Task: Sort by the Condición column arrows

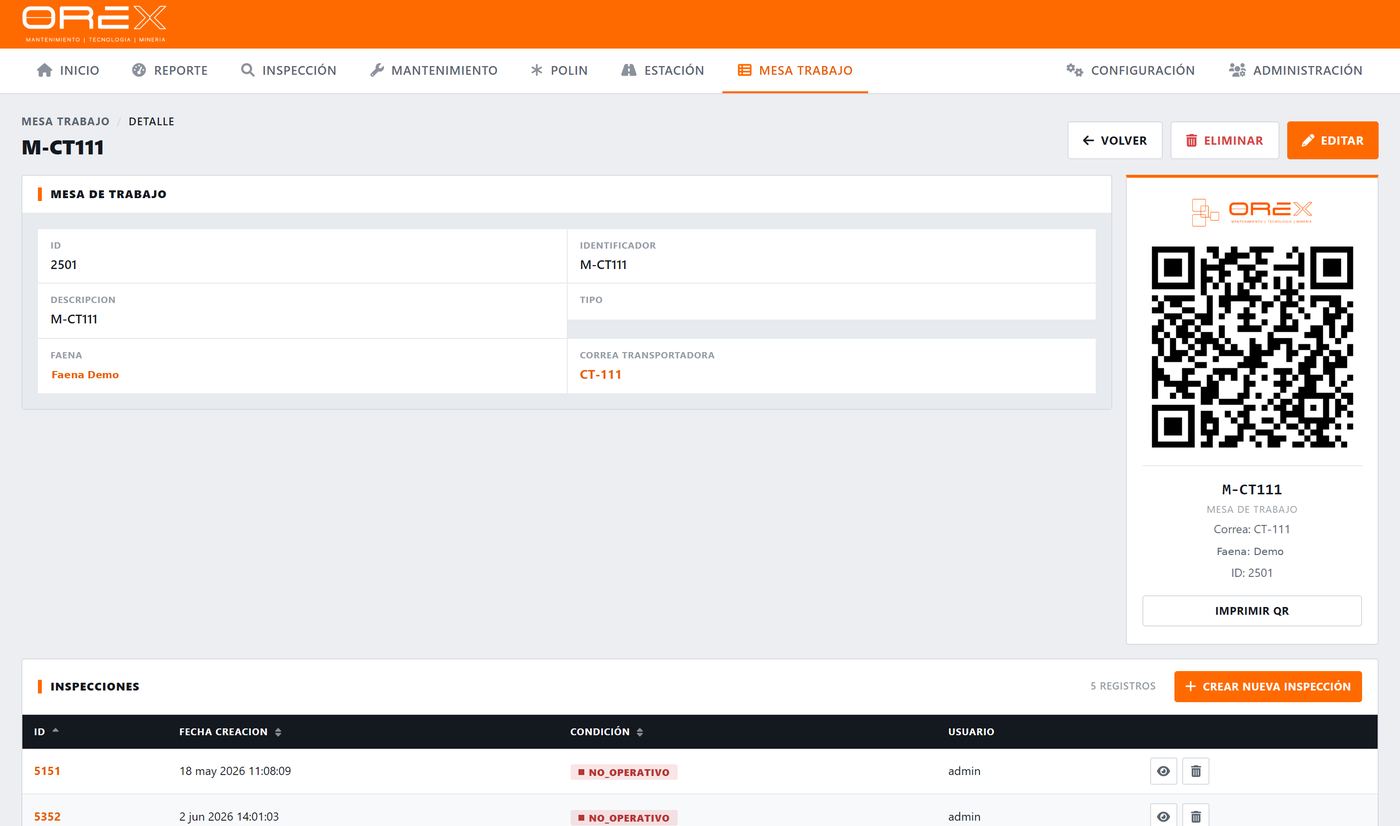Action: pos(640,732)
